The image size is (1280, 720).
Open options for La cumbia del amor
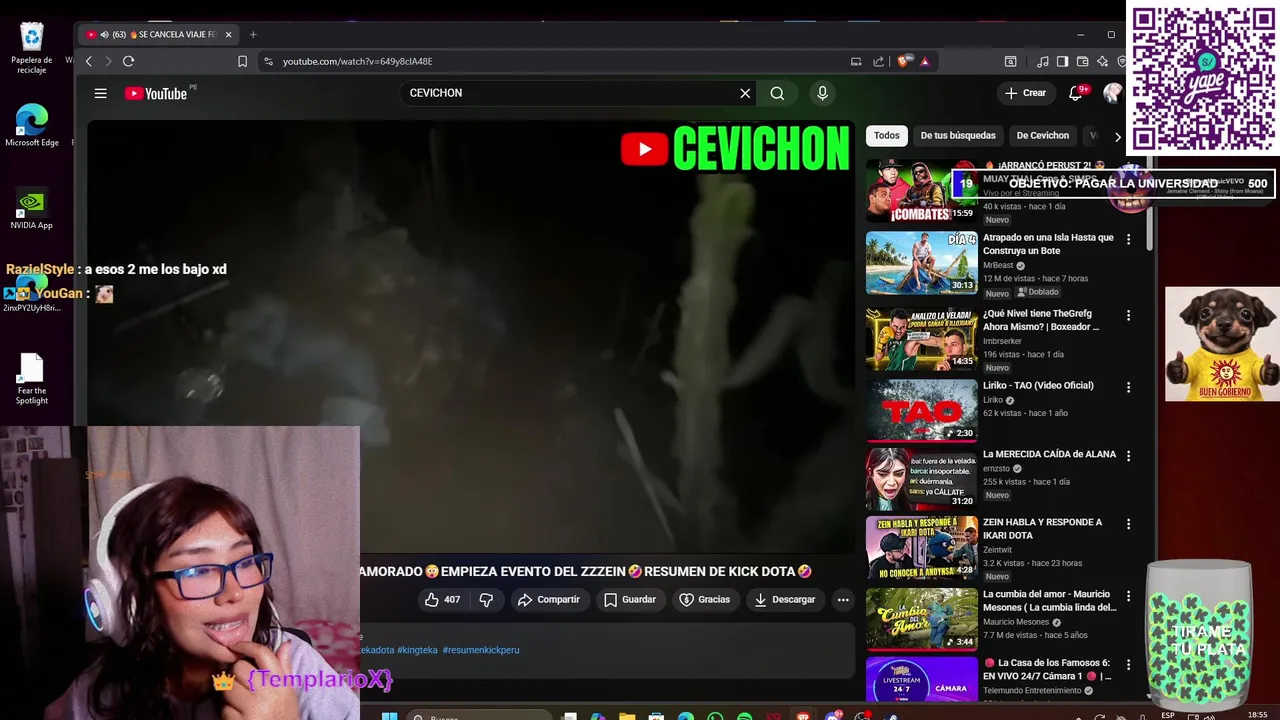point(1128,596)
